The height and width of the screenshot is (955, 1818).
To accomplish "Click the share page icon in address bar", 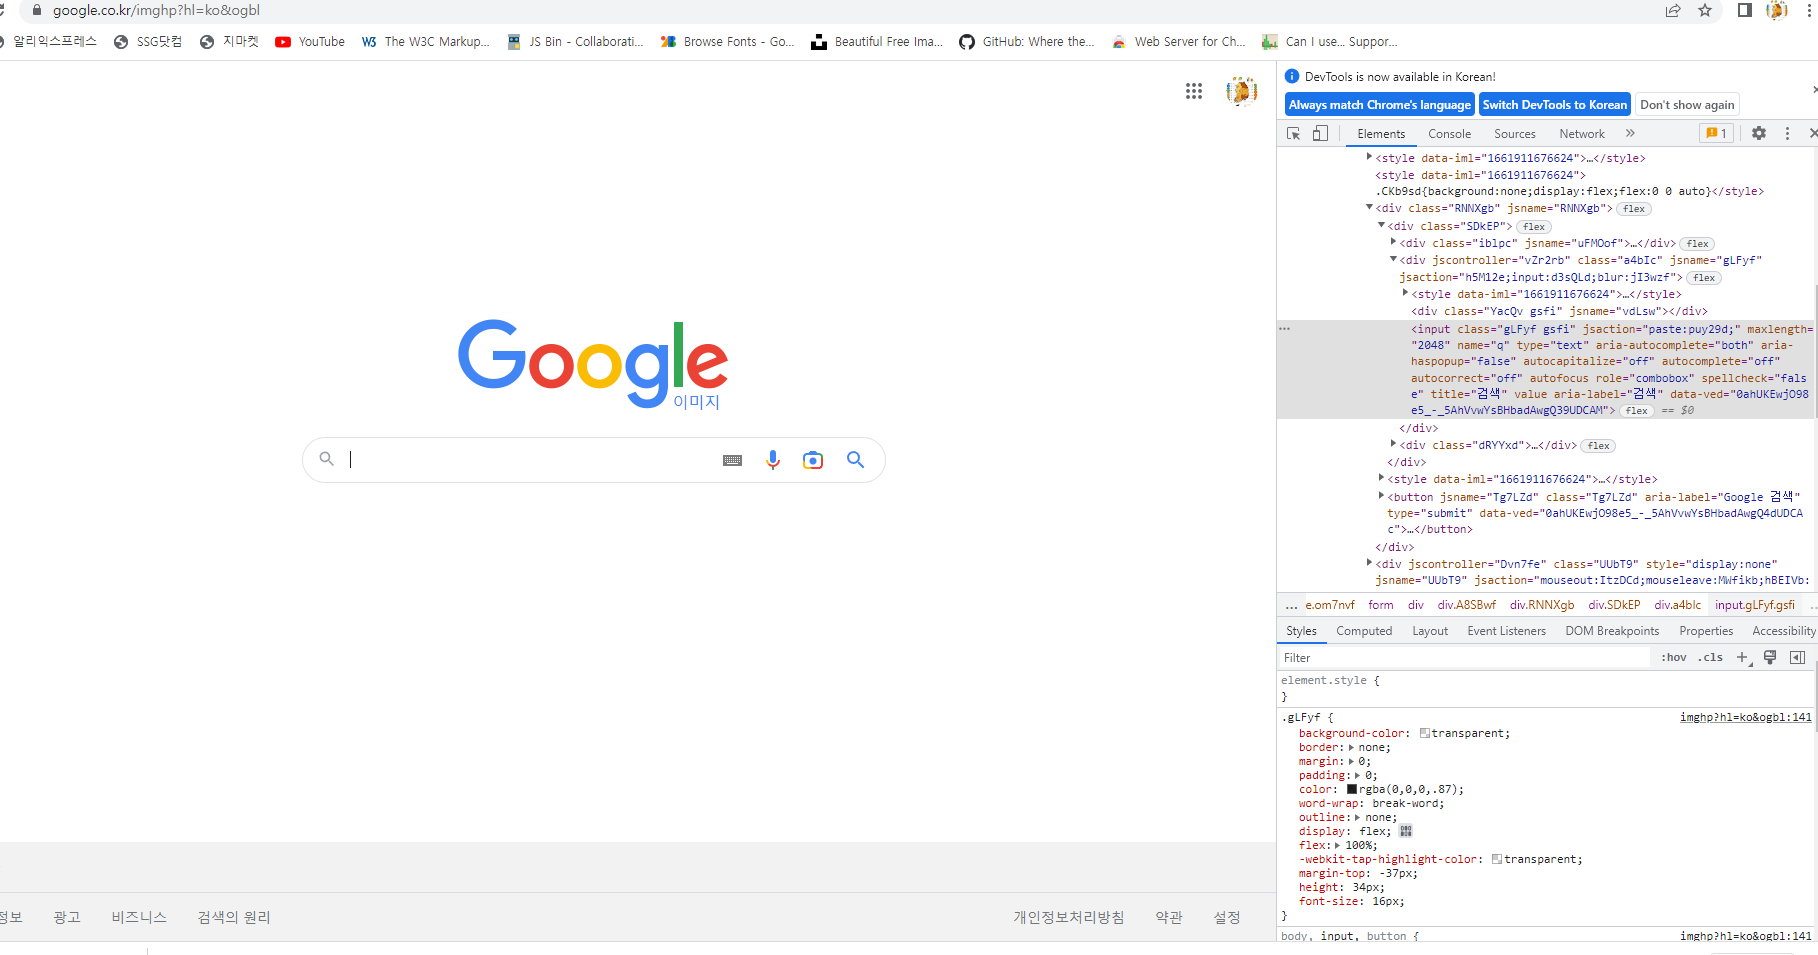I will point(1673,11).
